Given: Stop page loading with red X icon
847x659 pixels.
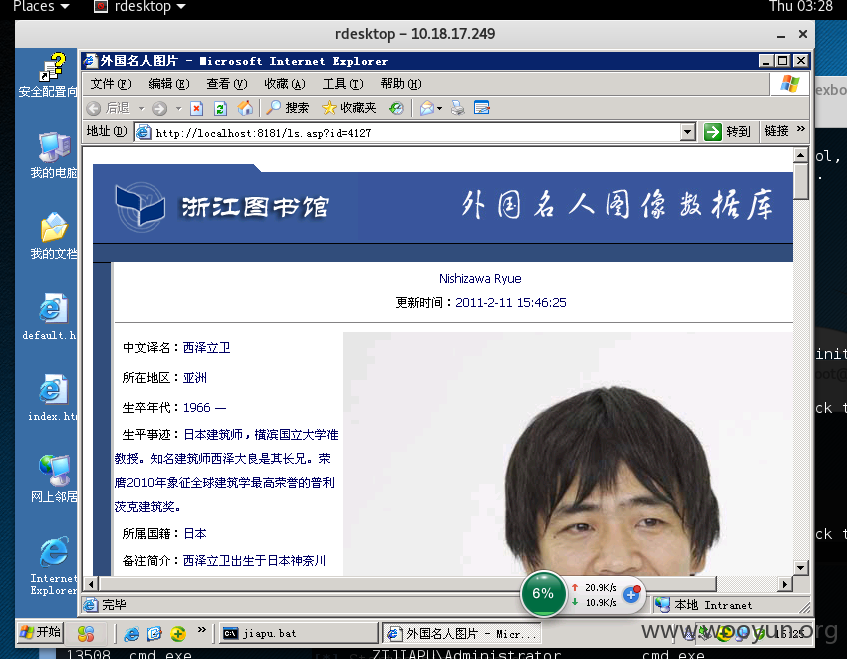Looking at the screenshot, I should [197, 109].
